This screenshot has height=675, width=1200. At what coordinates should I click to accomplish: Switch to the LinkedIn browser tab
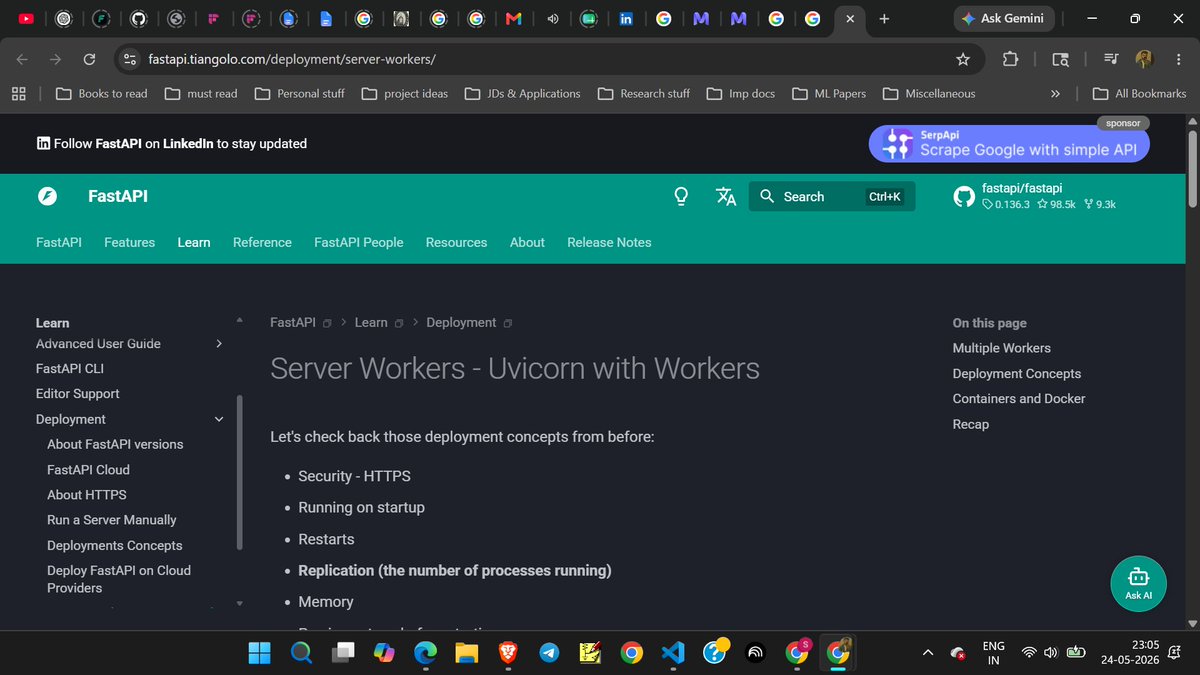[626, 19]
